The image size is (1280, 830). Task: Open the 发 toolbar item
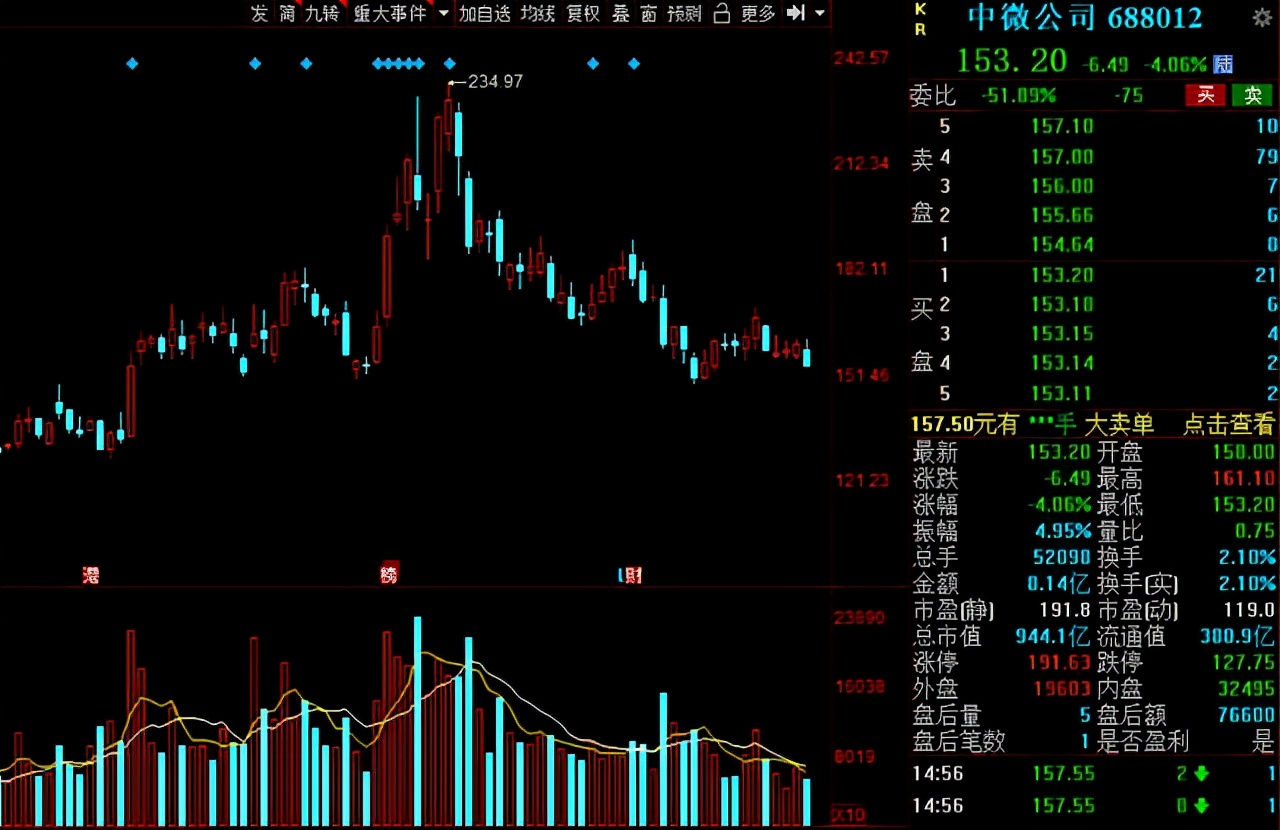pyautogui.click(x=259, y=13)
